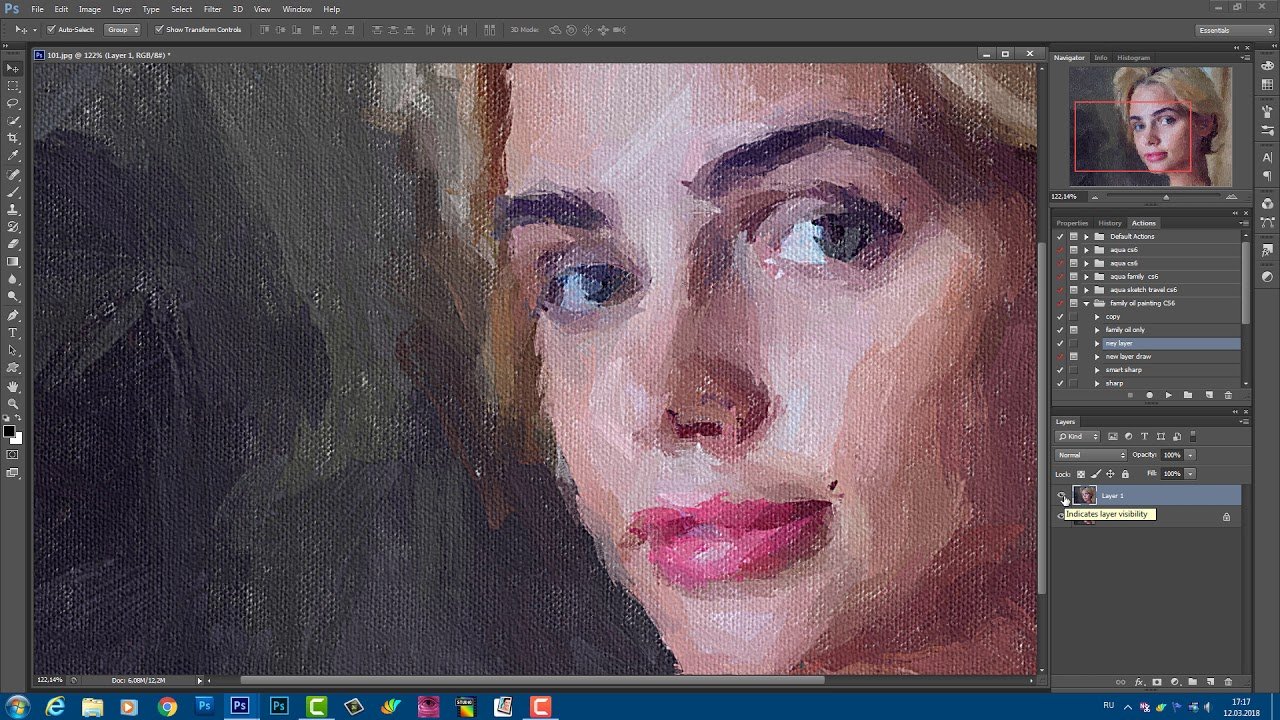Viewport: 1280px width, 720px height.
Task: Toggle the Auto-Select checkbox
Action: point(51,30)
